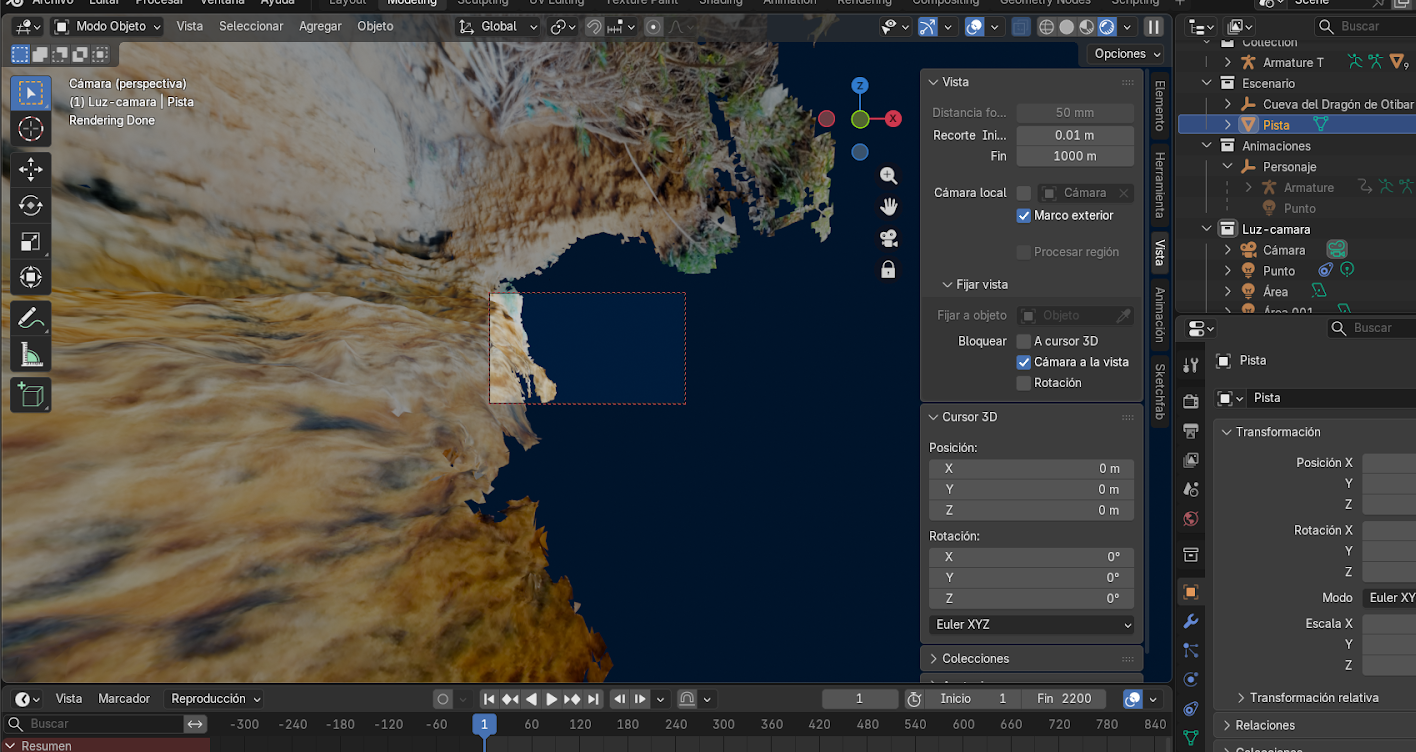The image size is (1416, 752).
Task: Click the Opciones button
Action: [x=1127, y=54]
